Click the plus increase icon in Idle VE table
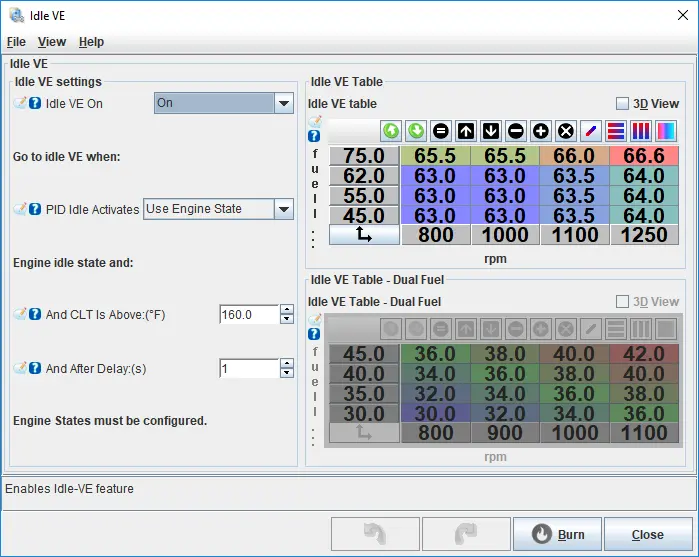699x557 pixels. pos(541,131)
